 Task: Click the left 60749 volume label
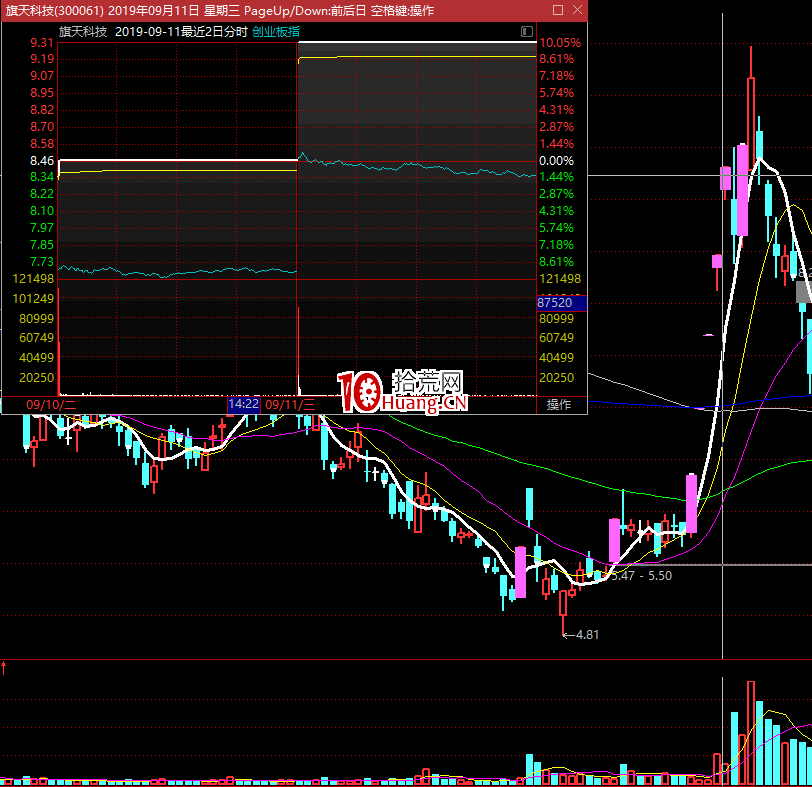tap(36, 338)
